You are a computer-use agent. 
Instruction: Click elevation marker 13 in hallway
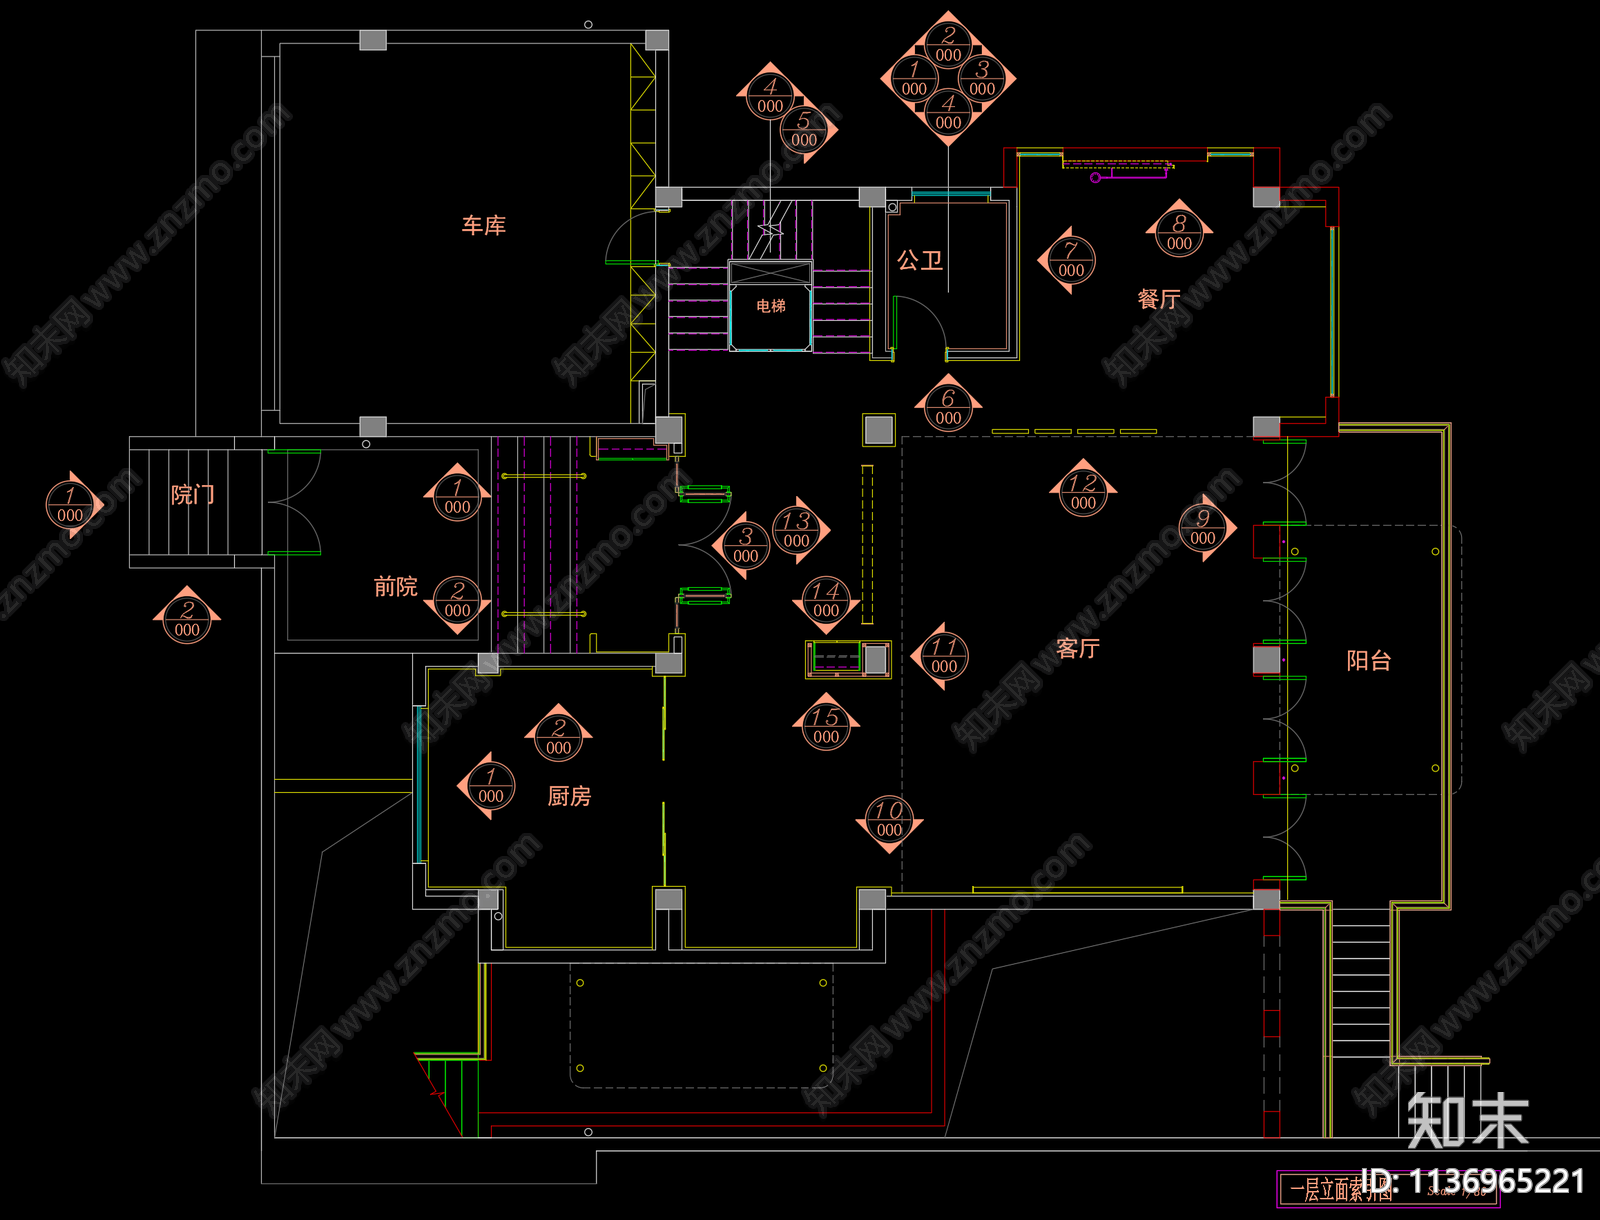799,530
